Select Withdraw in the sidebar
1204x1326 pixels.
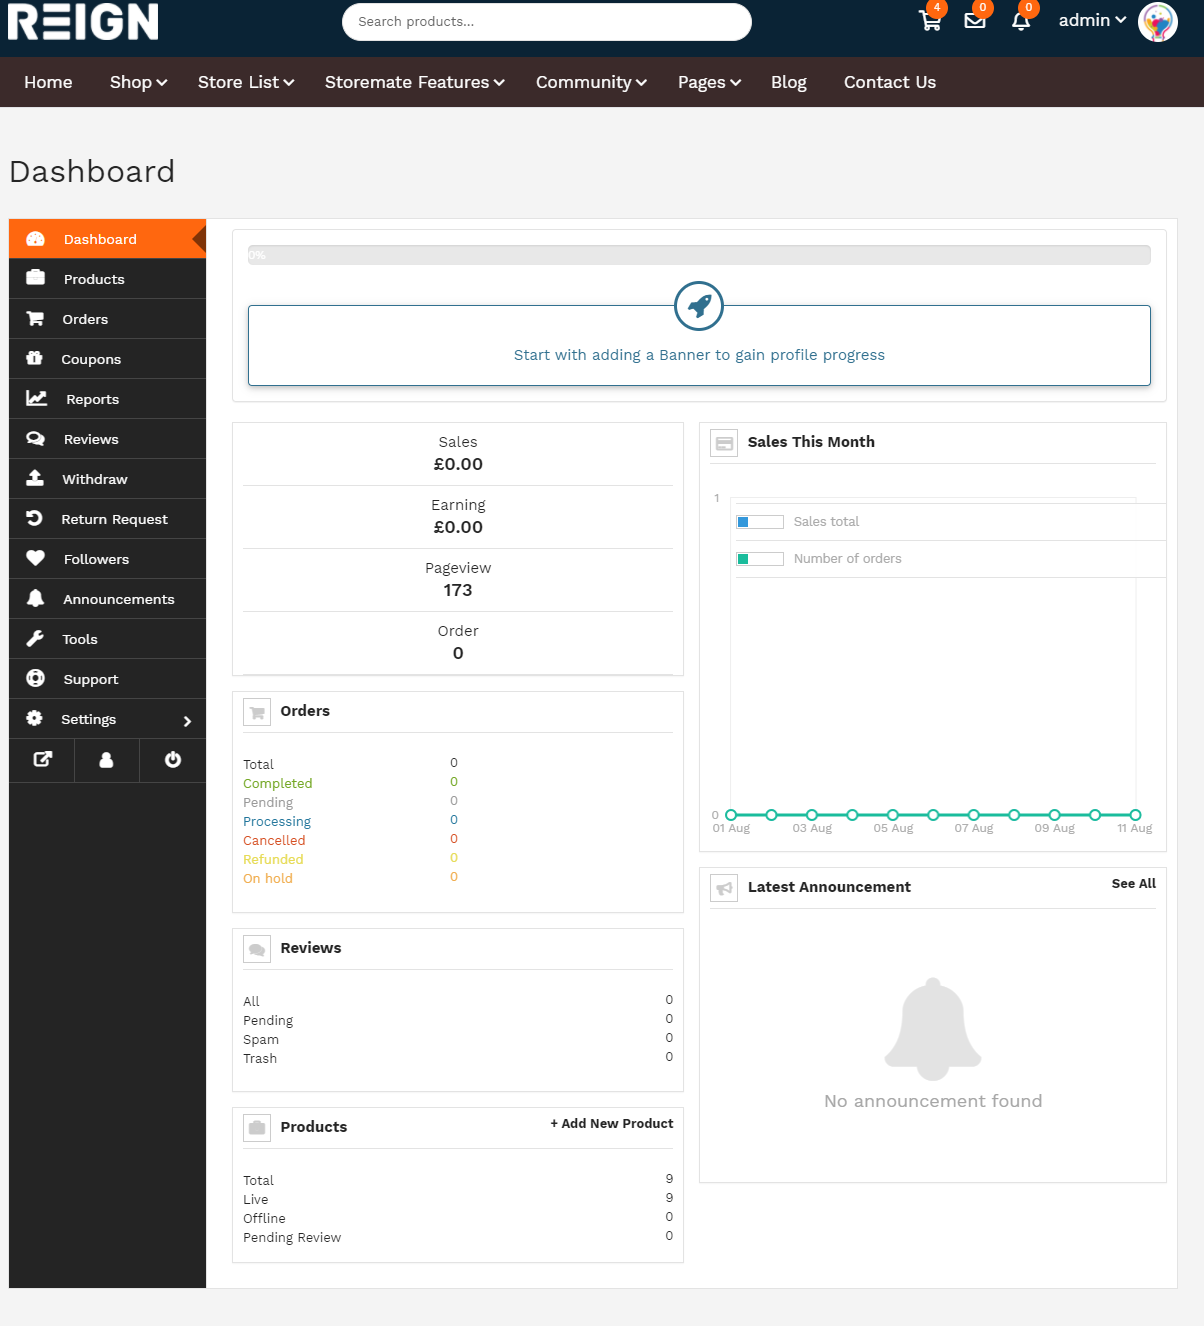108,479
